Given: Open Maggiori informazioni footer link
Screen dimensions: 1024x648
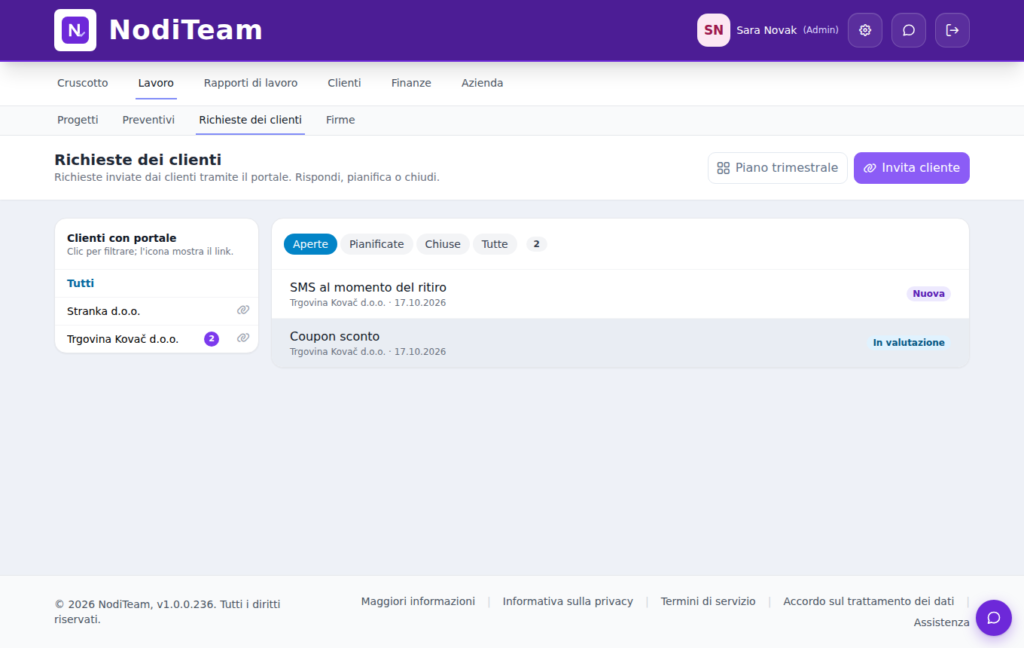Looking at the screenshot, I should [418, 602].
